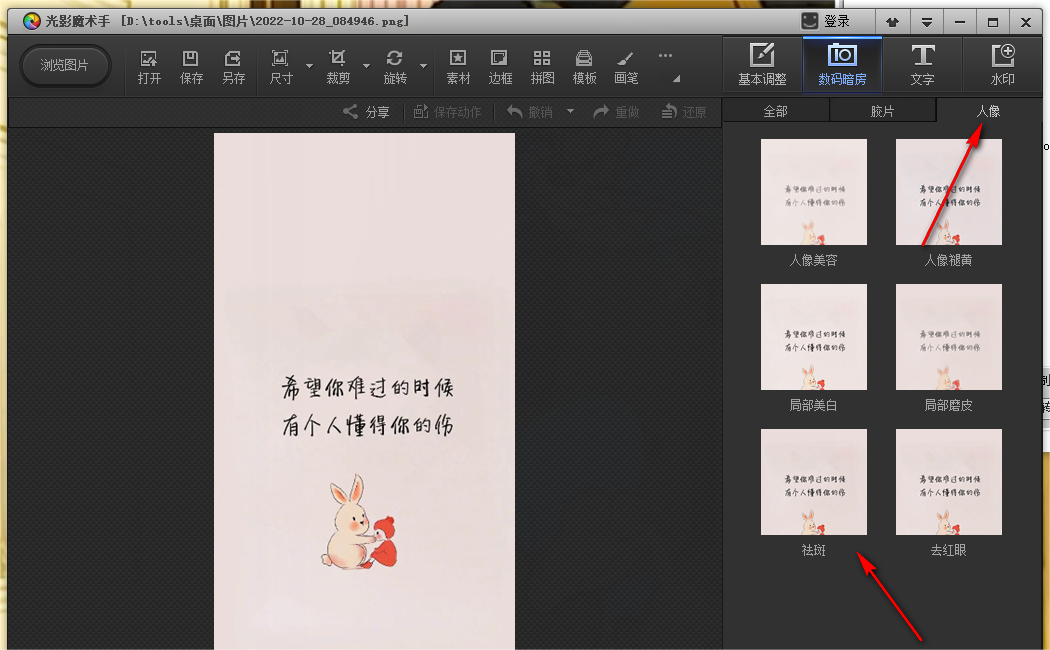Open the Materials (素材) tool
The image size is (1050, 650).
pyautogui.click(x=458, y=66)
